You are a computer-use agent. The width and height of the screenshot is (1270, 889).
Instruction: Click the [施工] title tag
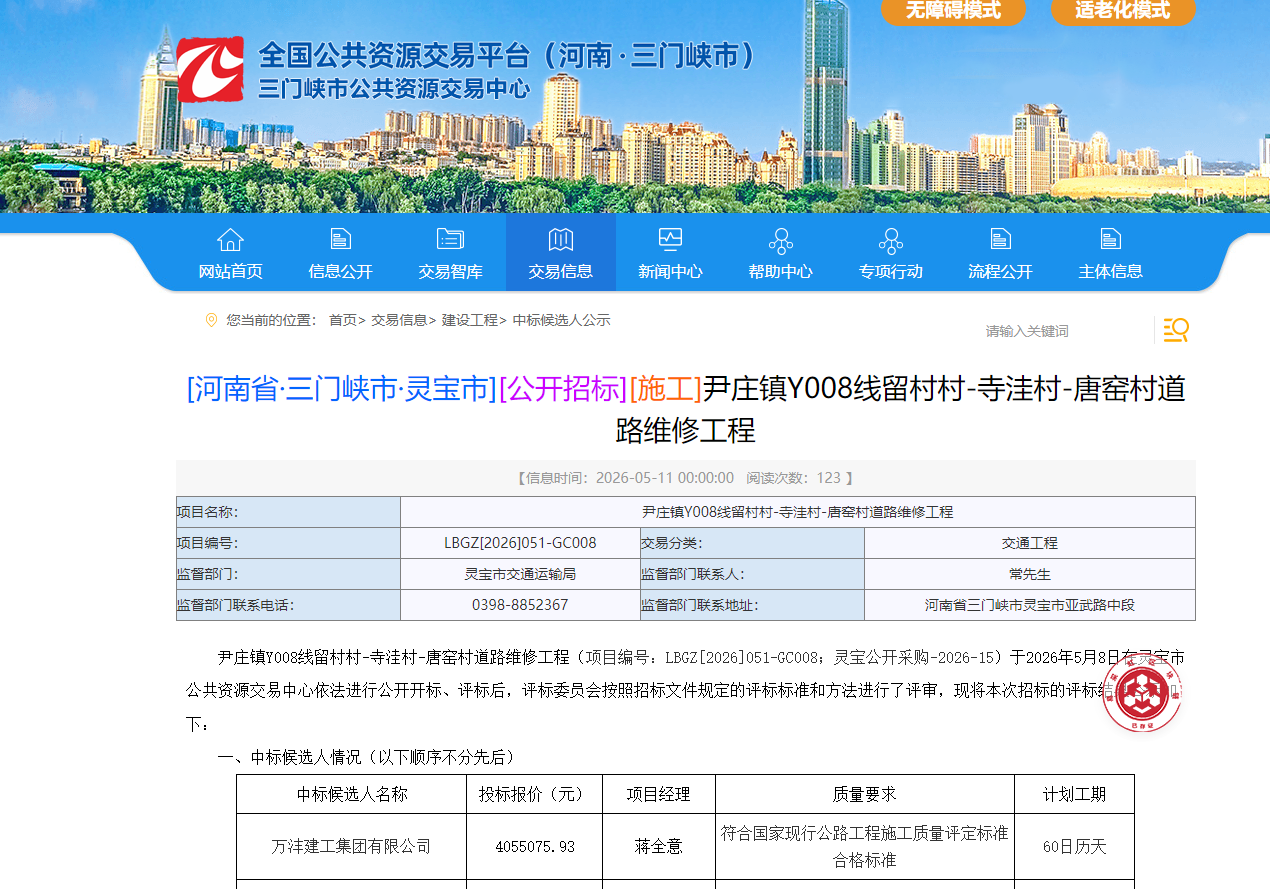(665, 388)
